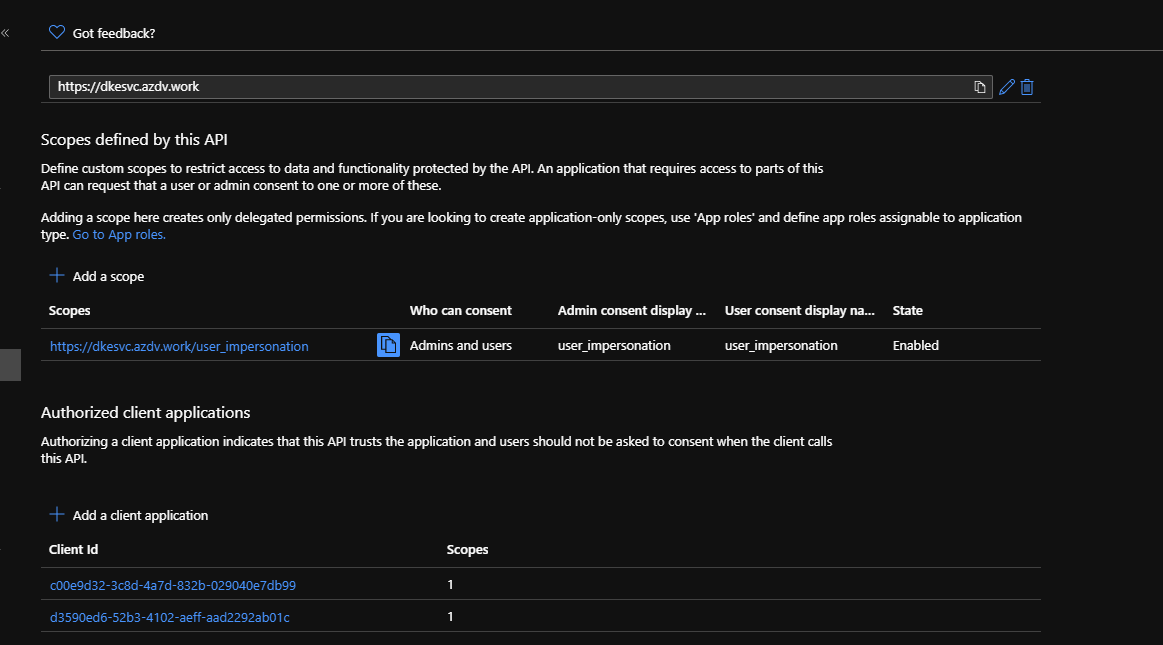Delete the Application ID URI via trash icon
This screenshot has width=1163, height=645.
click(x=1026, y=87)
